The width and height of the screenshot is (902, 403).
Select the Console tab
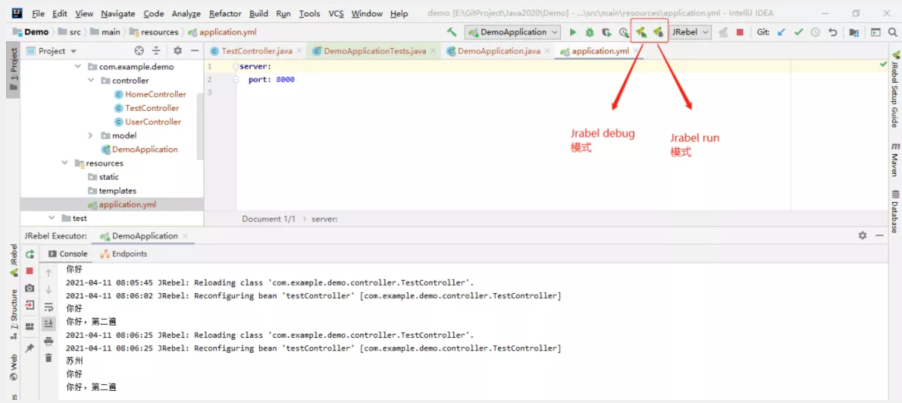(68, 254)
